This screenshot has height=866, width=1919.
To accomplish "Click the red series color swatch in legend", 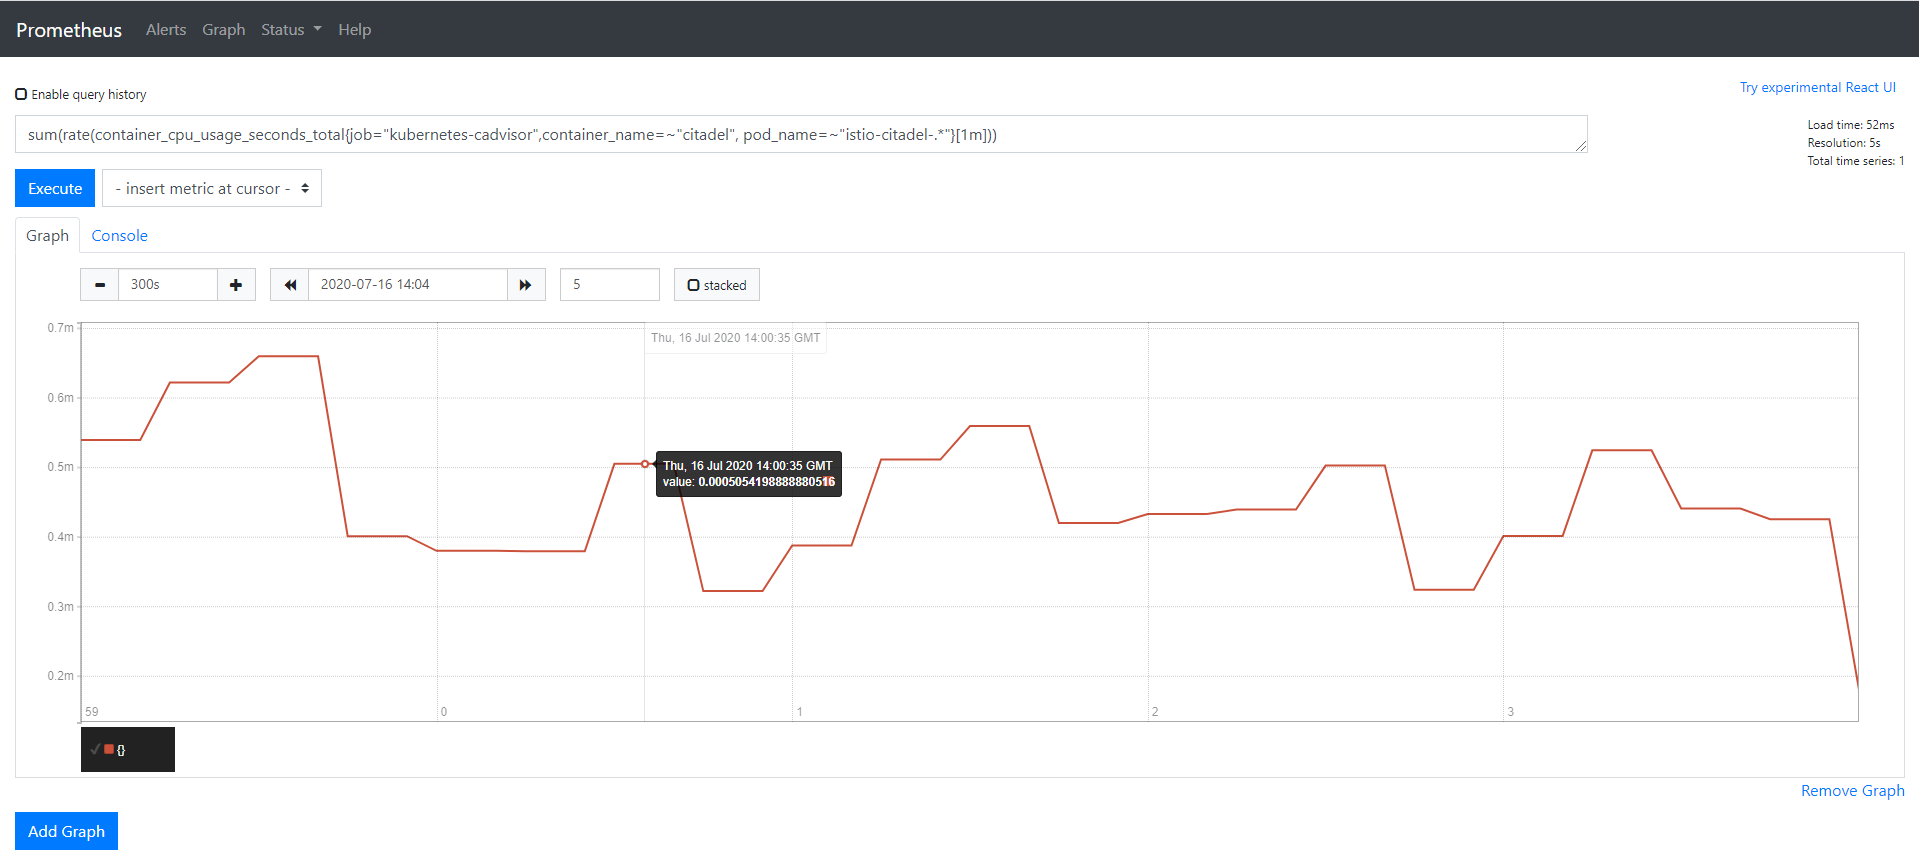I will click(x=109, y=749).
